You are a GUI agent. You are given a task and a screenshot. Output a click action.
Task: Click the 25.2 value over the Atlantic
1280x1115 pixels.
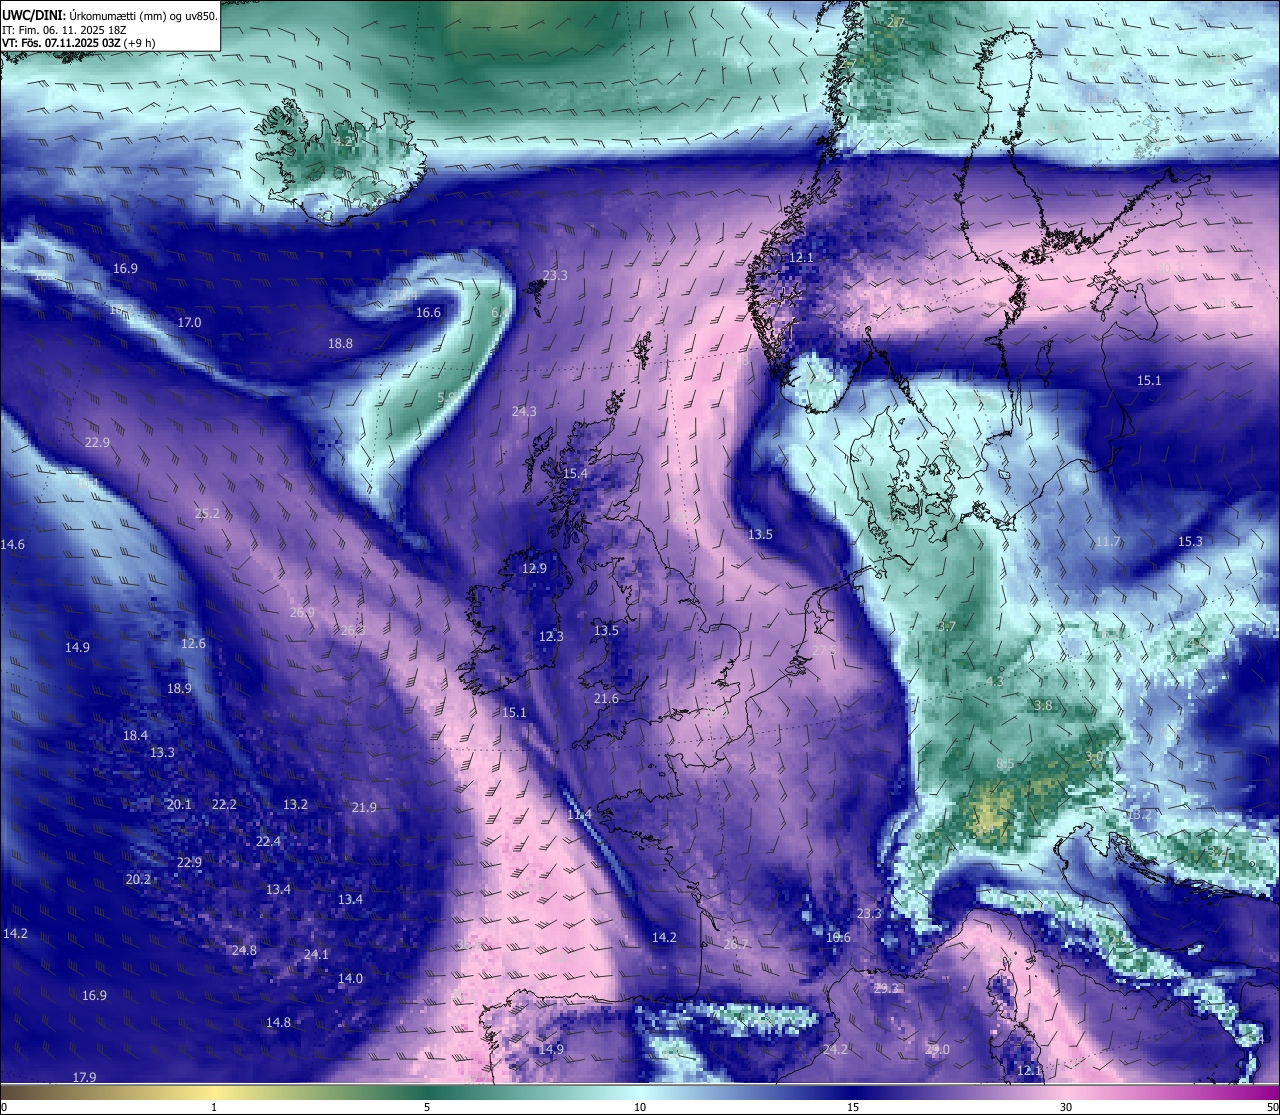(207, 514)
